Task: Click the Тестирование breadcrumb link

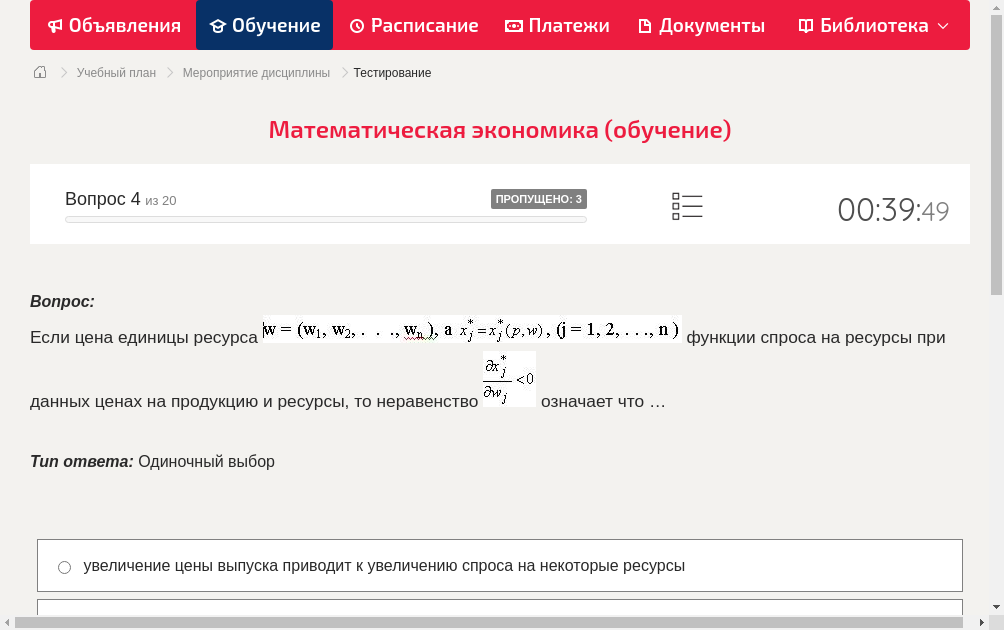Action: (391, 72)
